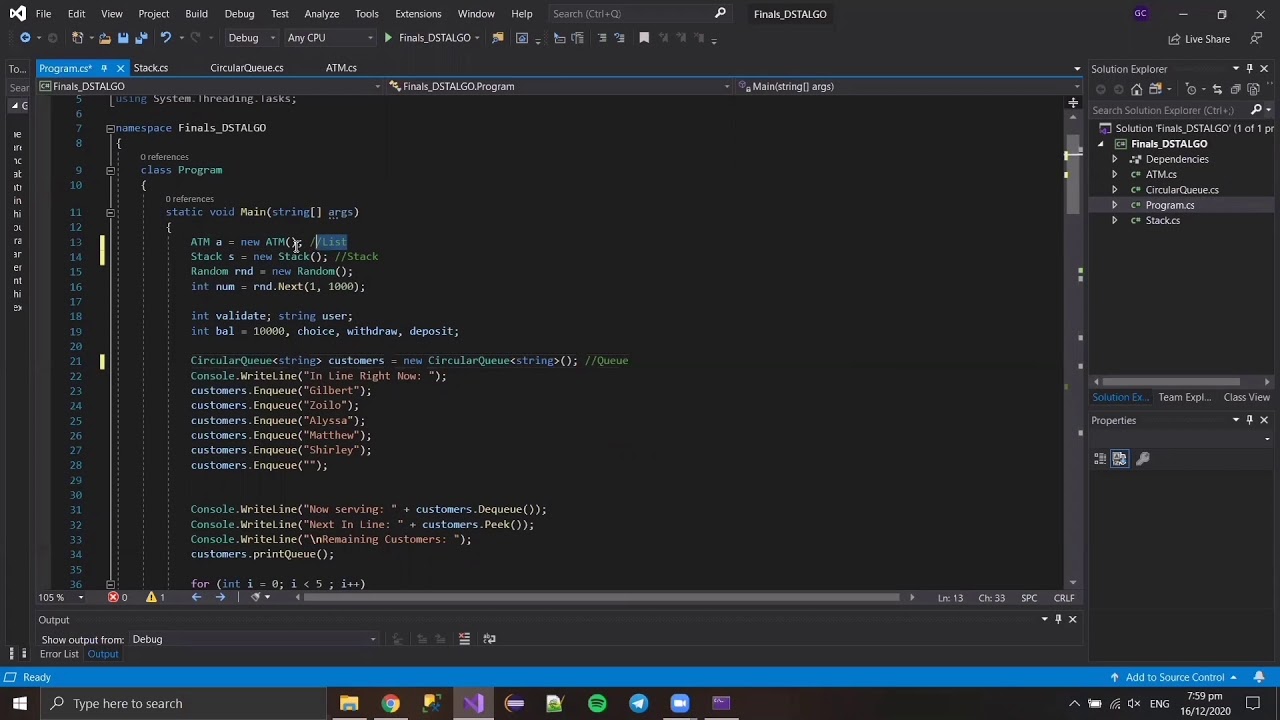Start debugging with the green play icon

pyautogui.click(x=388, y=38)
